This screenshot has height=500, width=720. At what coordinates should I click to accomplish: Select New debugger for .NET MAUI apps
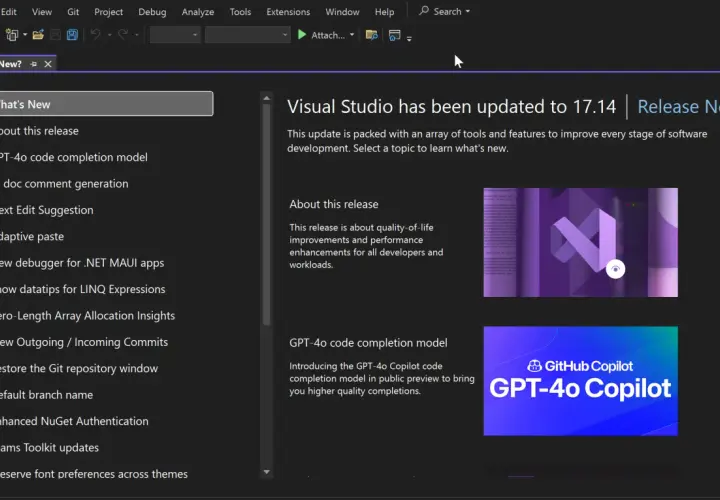click(82, 263)
